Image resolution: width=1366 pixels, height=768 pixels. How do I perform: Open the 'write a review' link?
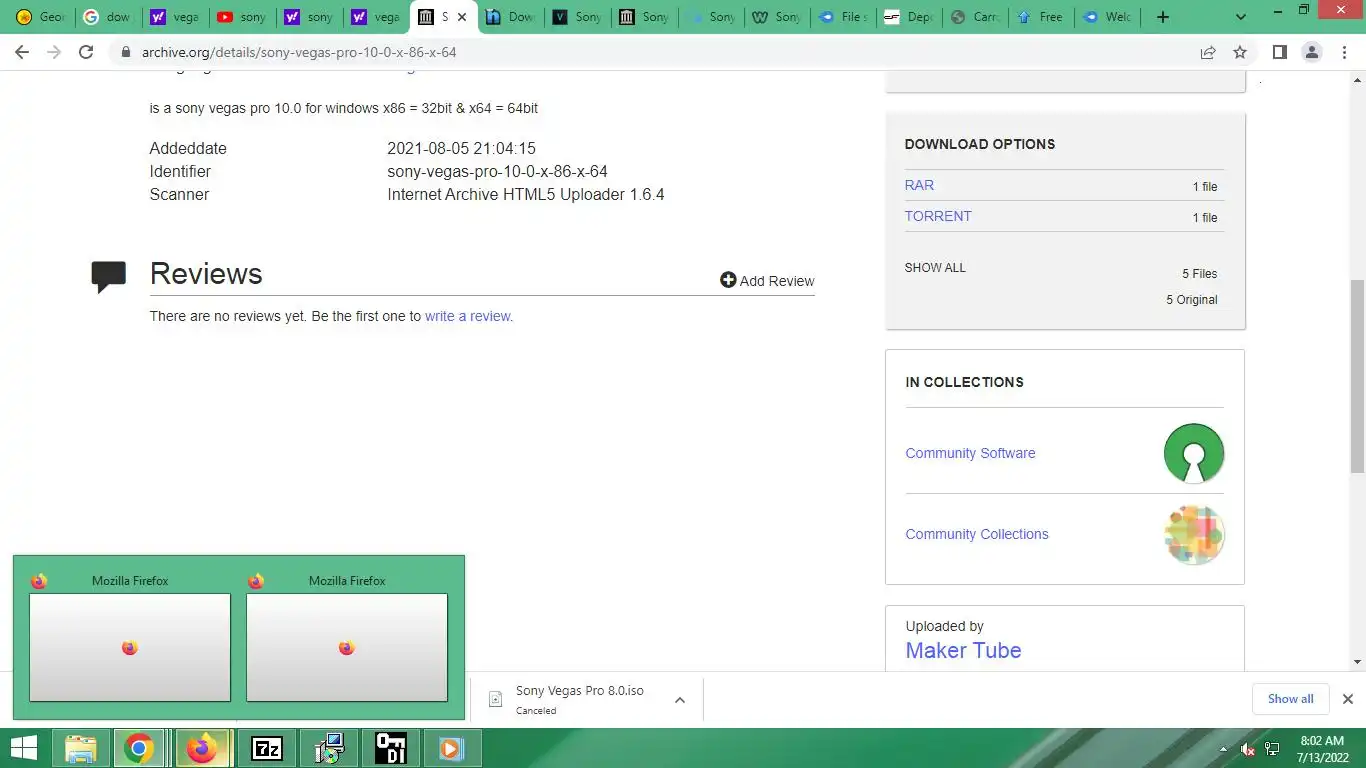(x=469, y=316)
